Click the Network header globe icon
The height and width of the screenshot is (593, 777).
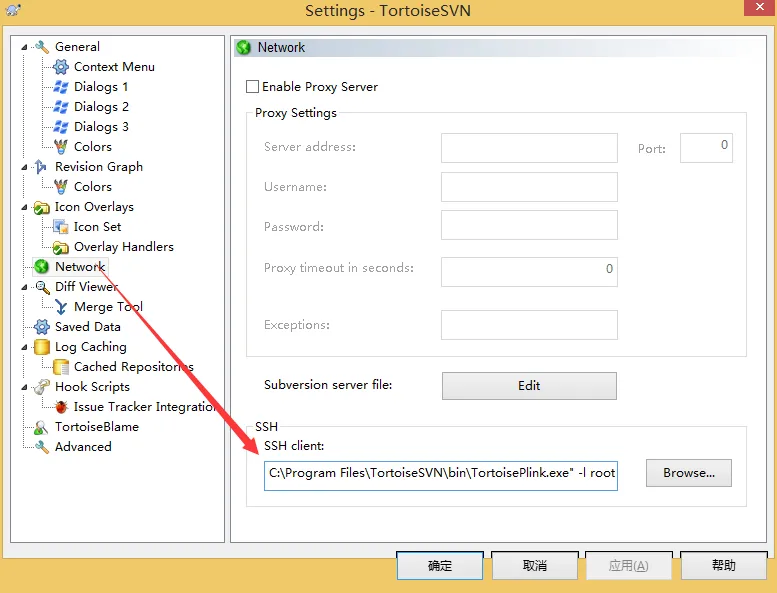[x=244, y=48]
